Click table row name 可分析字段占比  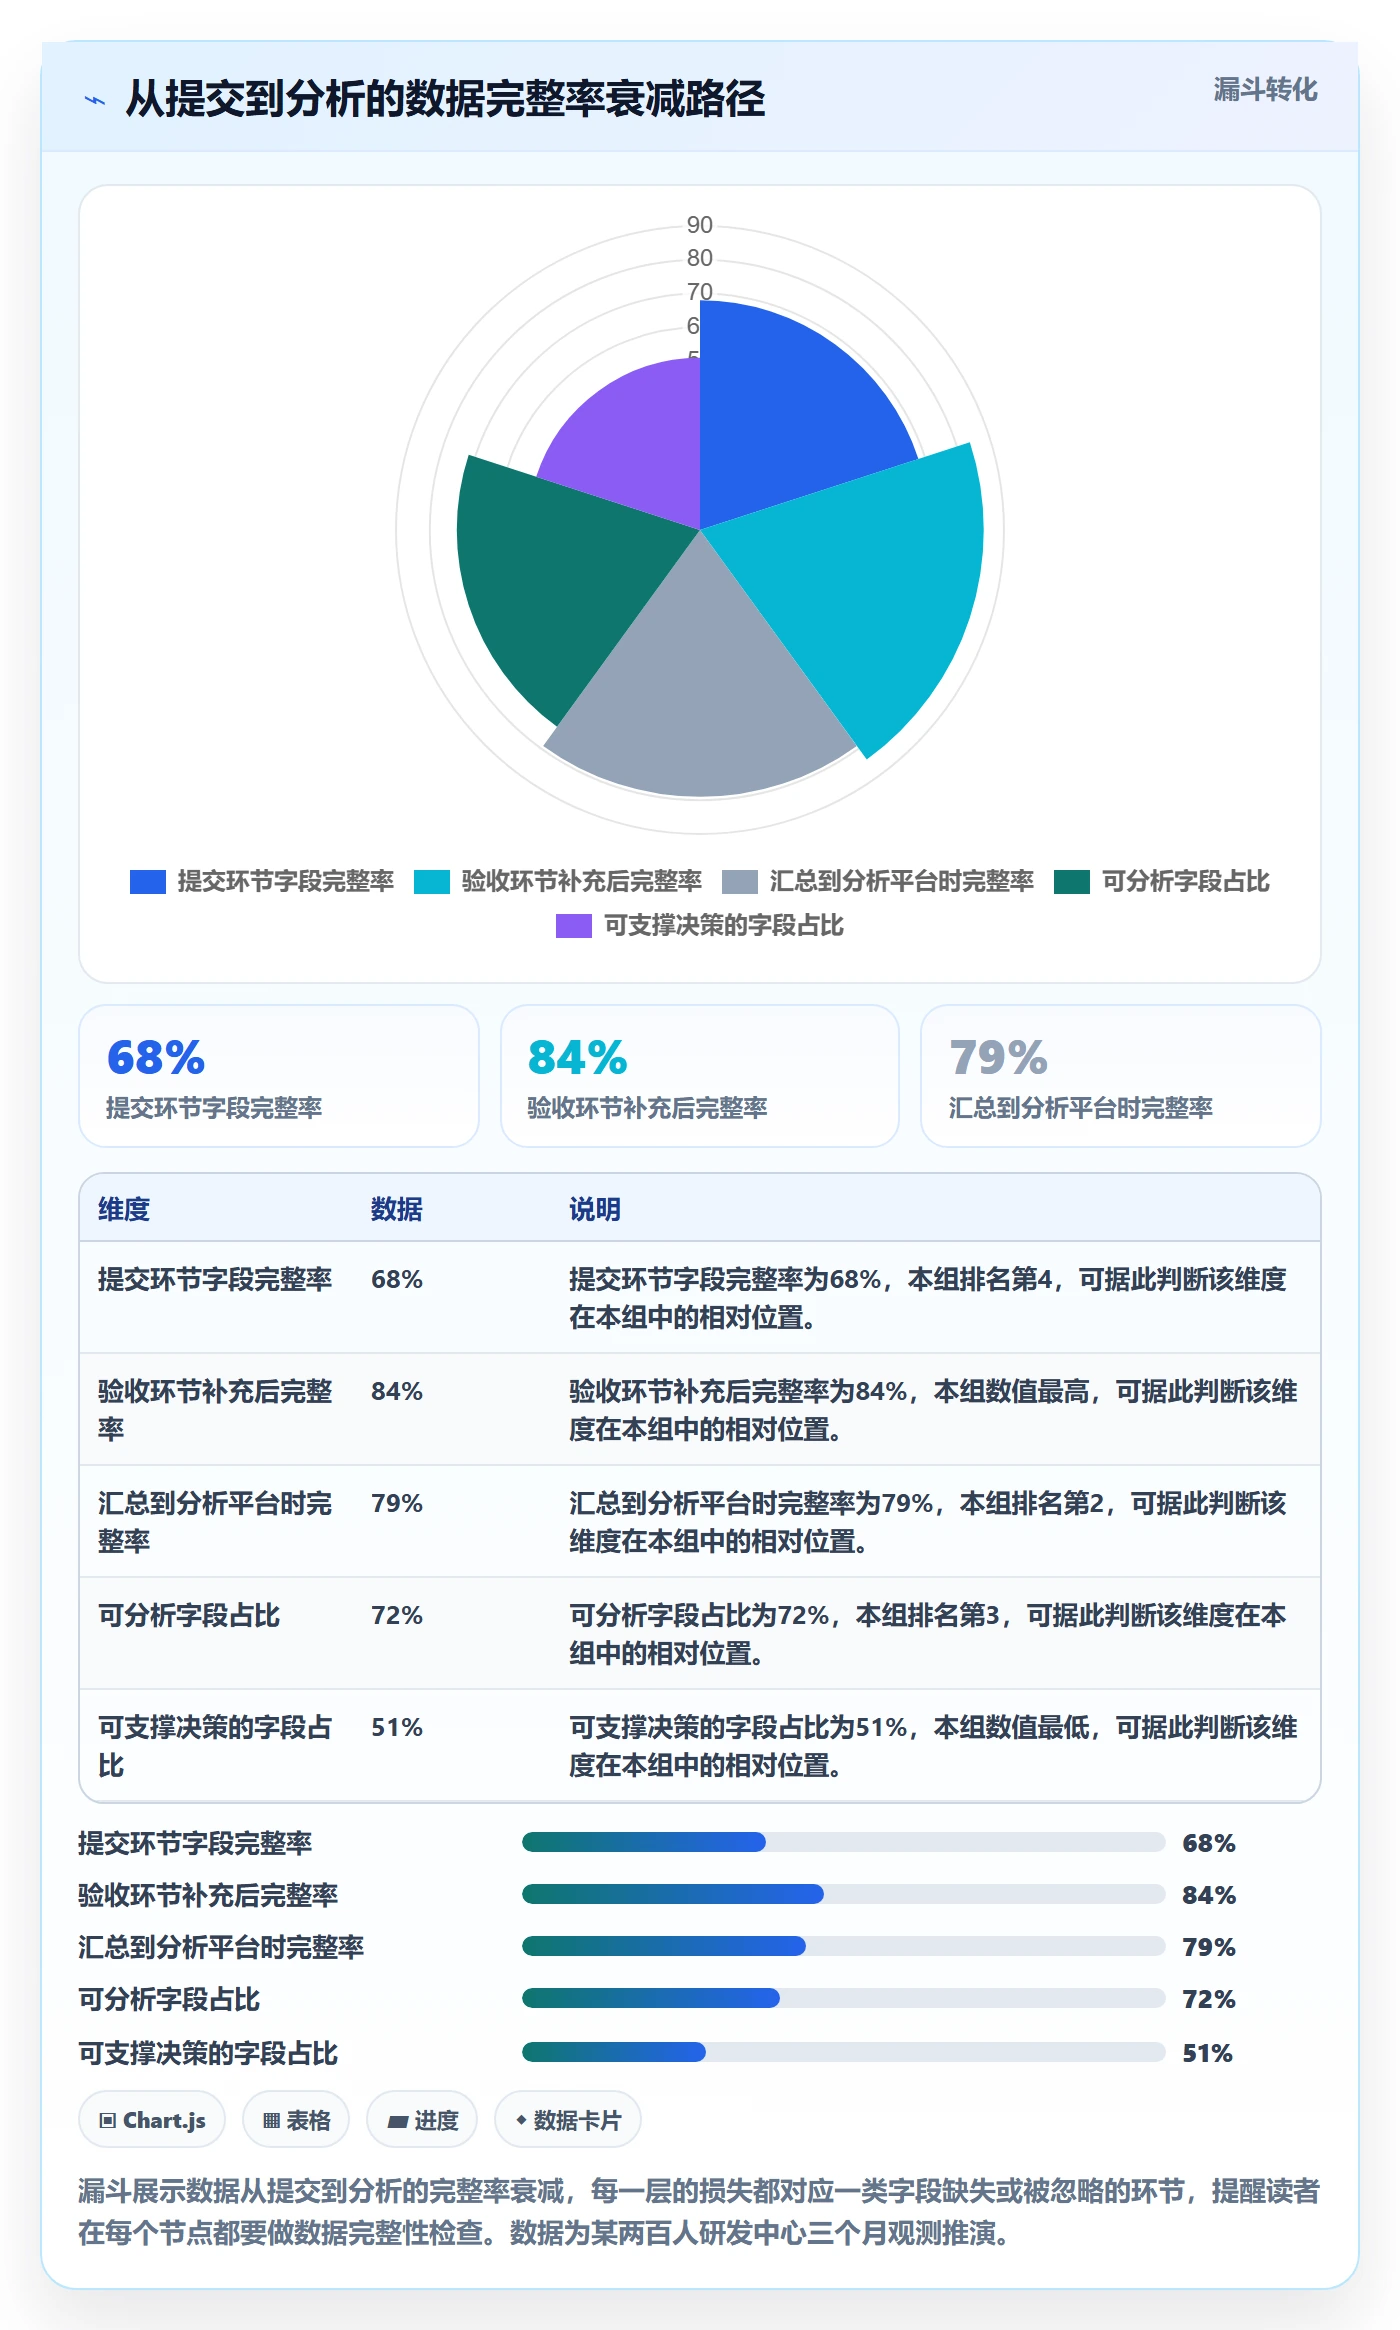point(189,1615)
